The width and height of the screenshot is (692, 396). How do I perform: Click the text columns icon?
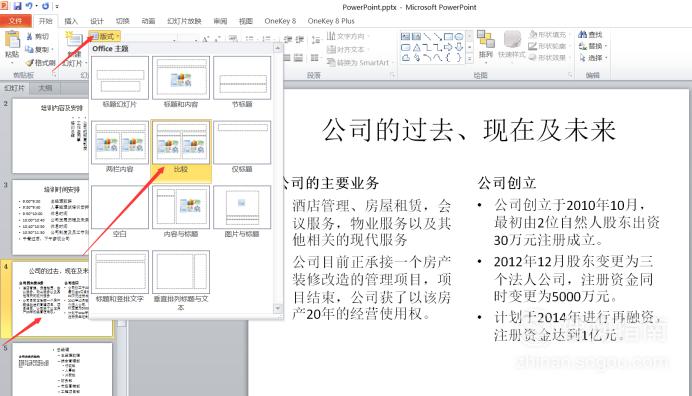pos(315,57)
